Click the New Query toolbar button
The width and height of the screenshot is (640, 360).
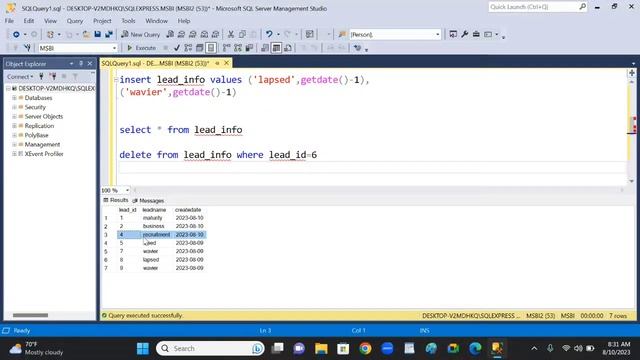(140, 35)
